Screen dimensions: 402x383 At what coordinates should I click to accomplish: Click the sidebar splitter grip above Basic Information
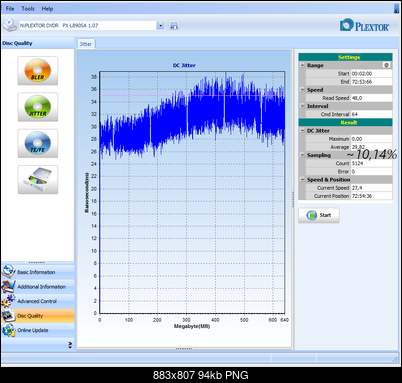coord(37,262)
